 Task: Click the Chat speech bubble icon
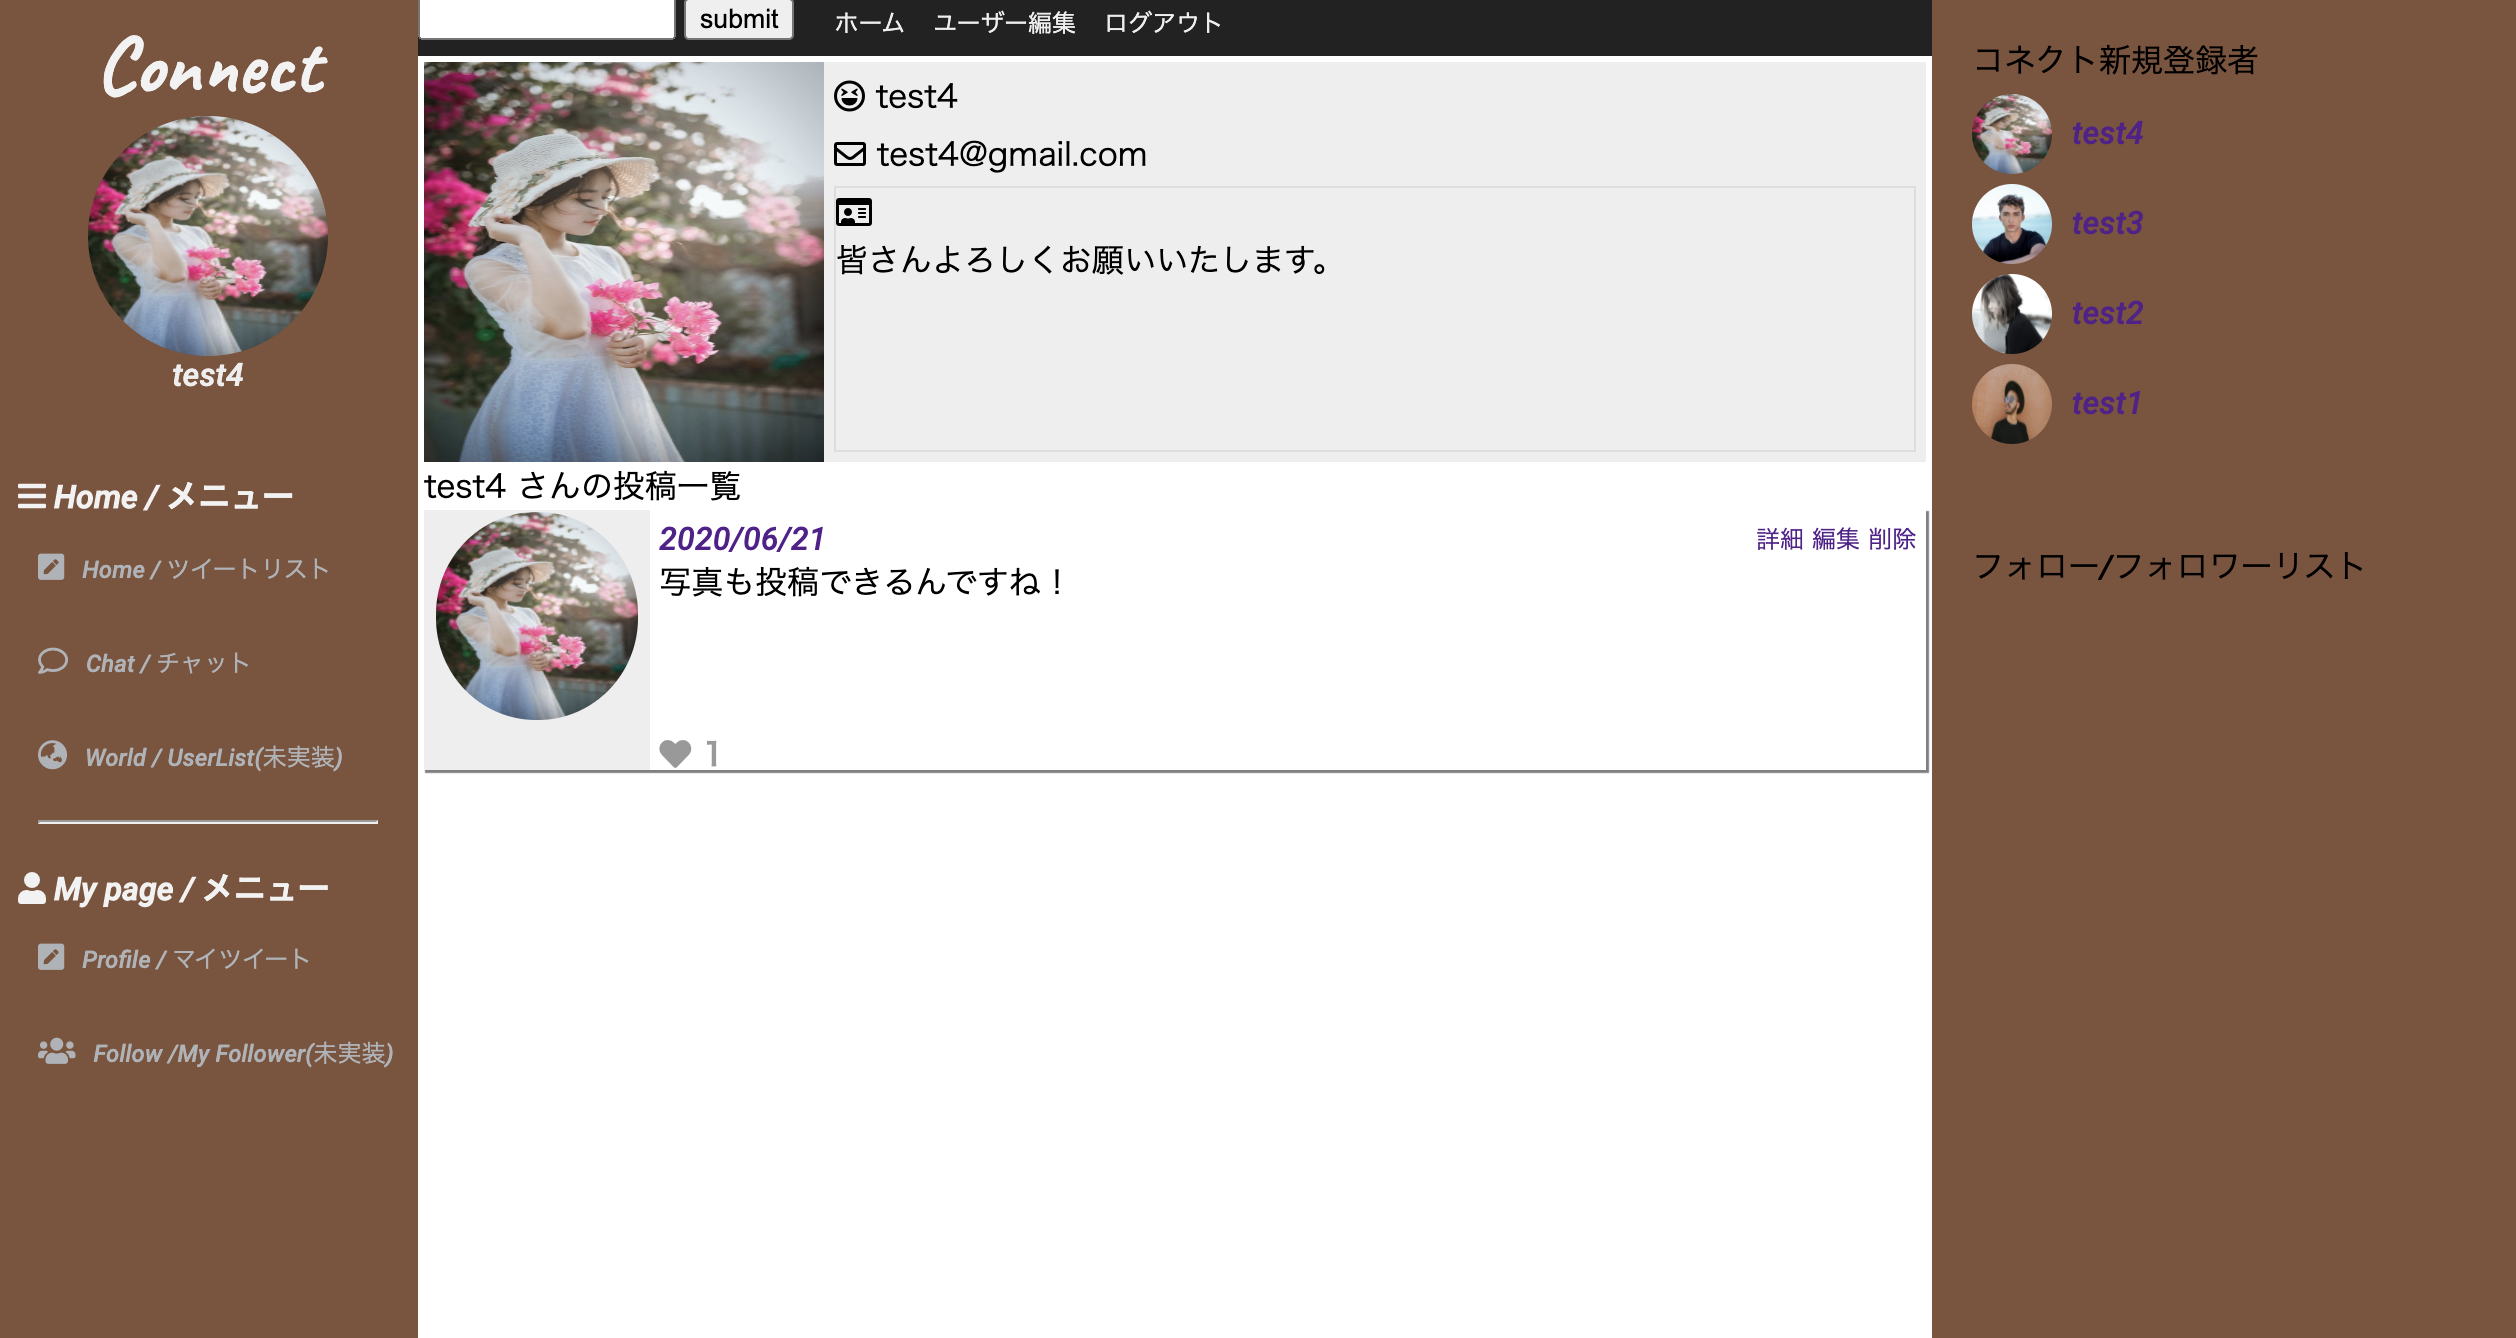(x=52, y=661)
